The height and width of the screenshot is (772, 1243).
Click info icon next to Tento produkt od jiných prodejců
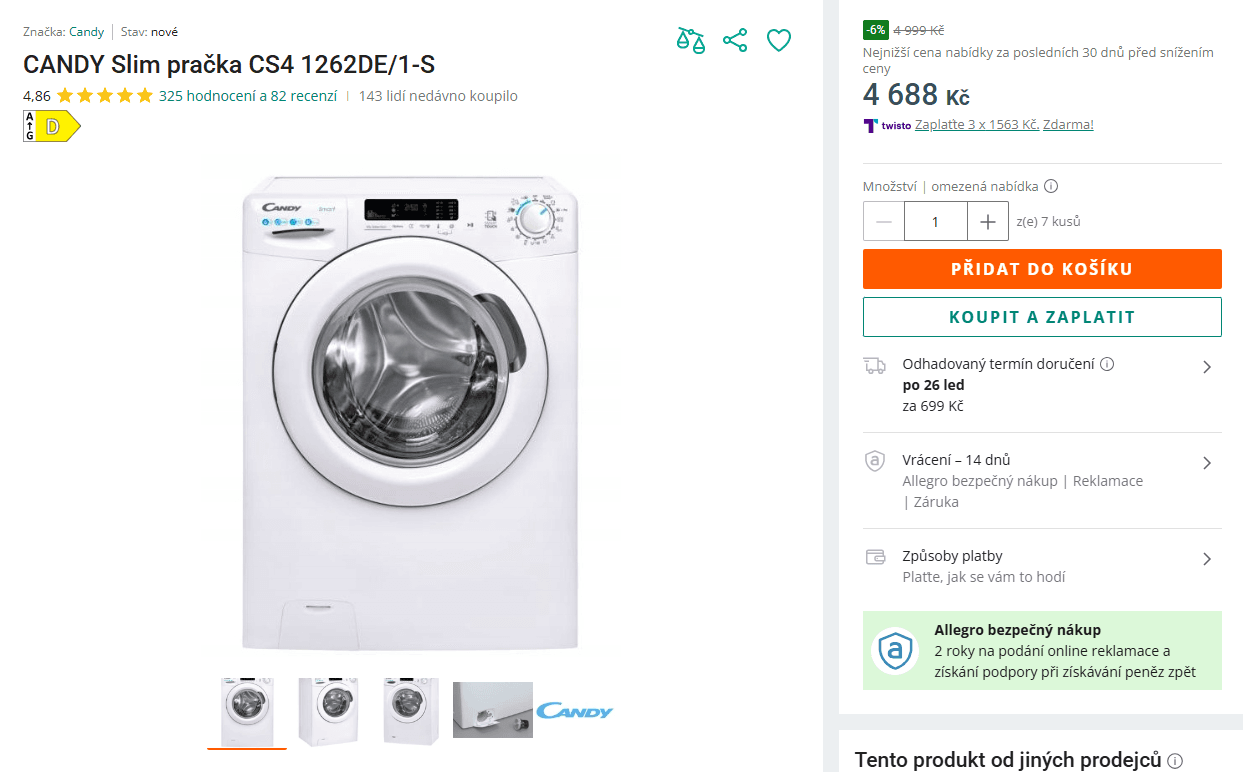pos(1175,761)
